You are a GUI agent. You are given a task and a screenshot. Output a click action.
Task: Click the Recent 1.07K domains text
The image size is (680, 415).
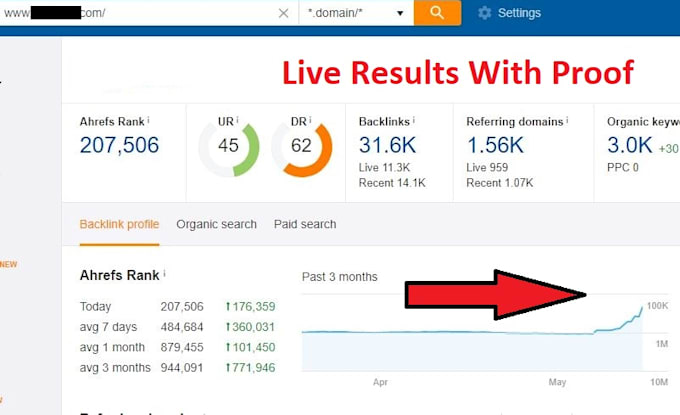[500, 183]
